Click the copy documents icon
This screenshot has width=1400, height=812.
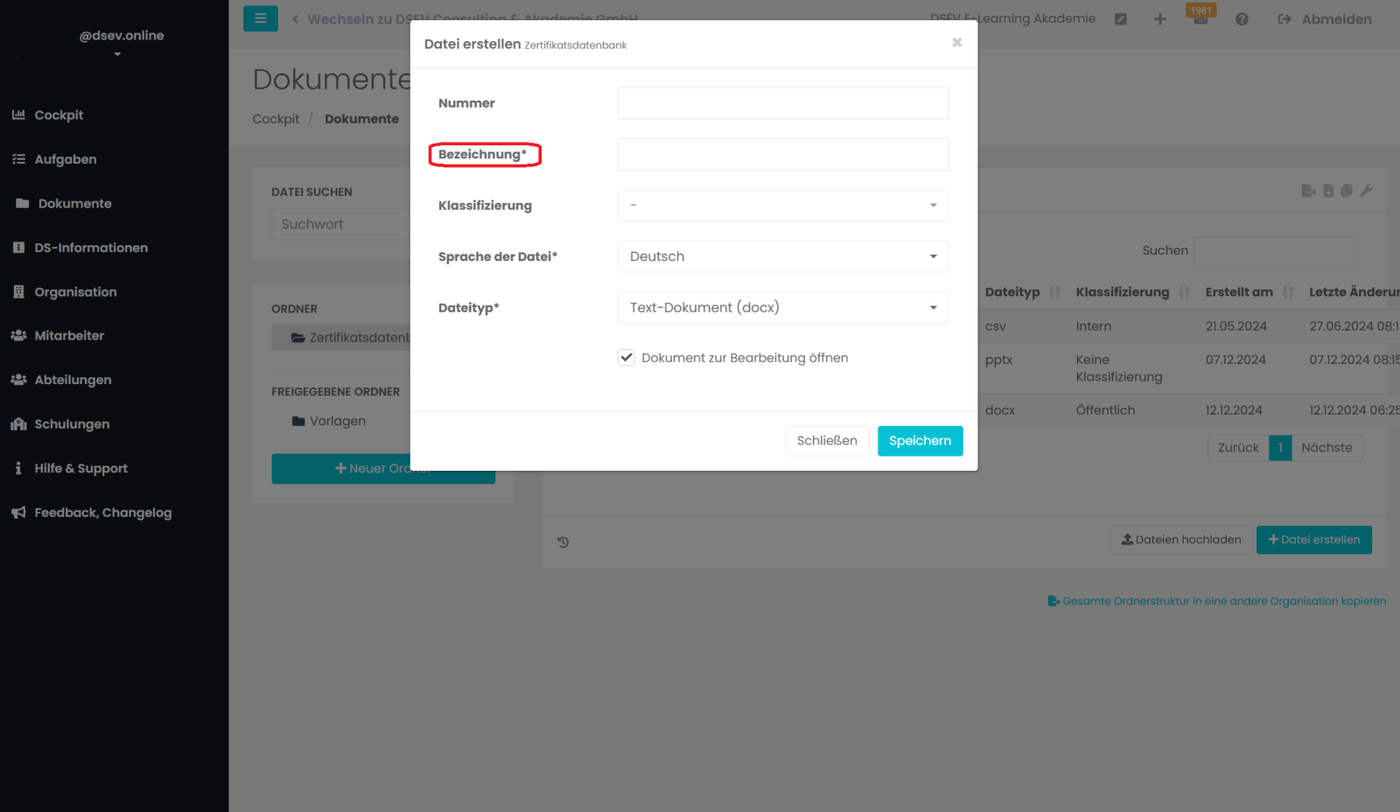[x=1347, y=190]
